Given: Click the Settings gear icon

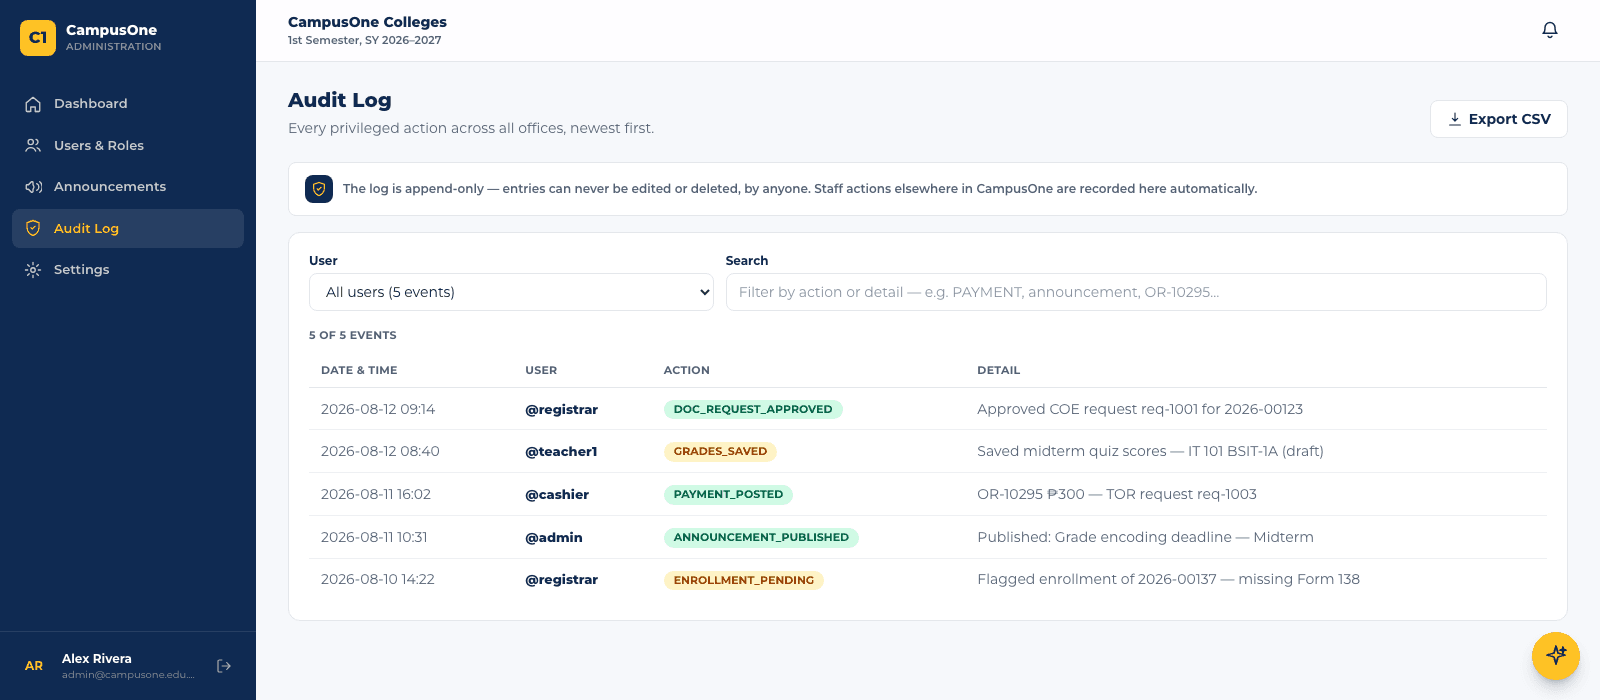Looking at the screenshot, I should 33,270.
